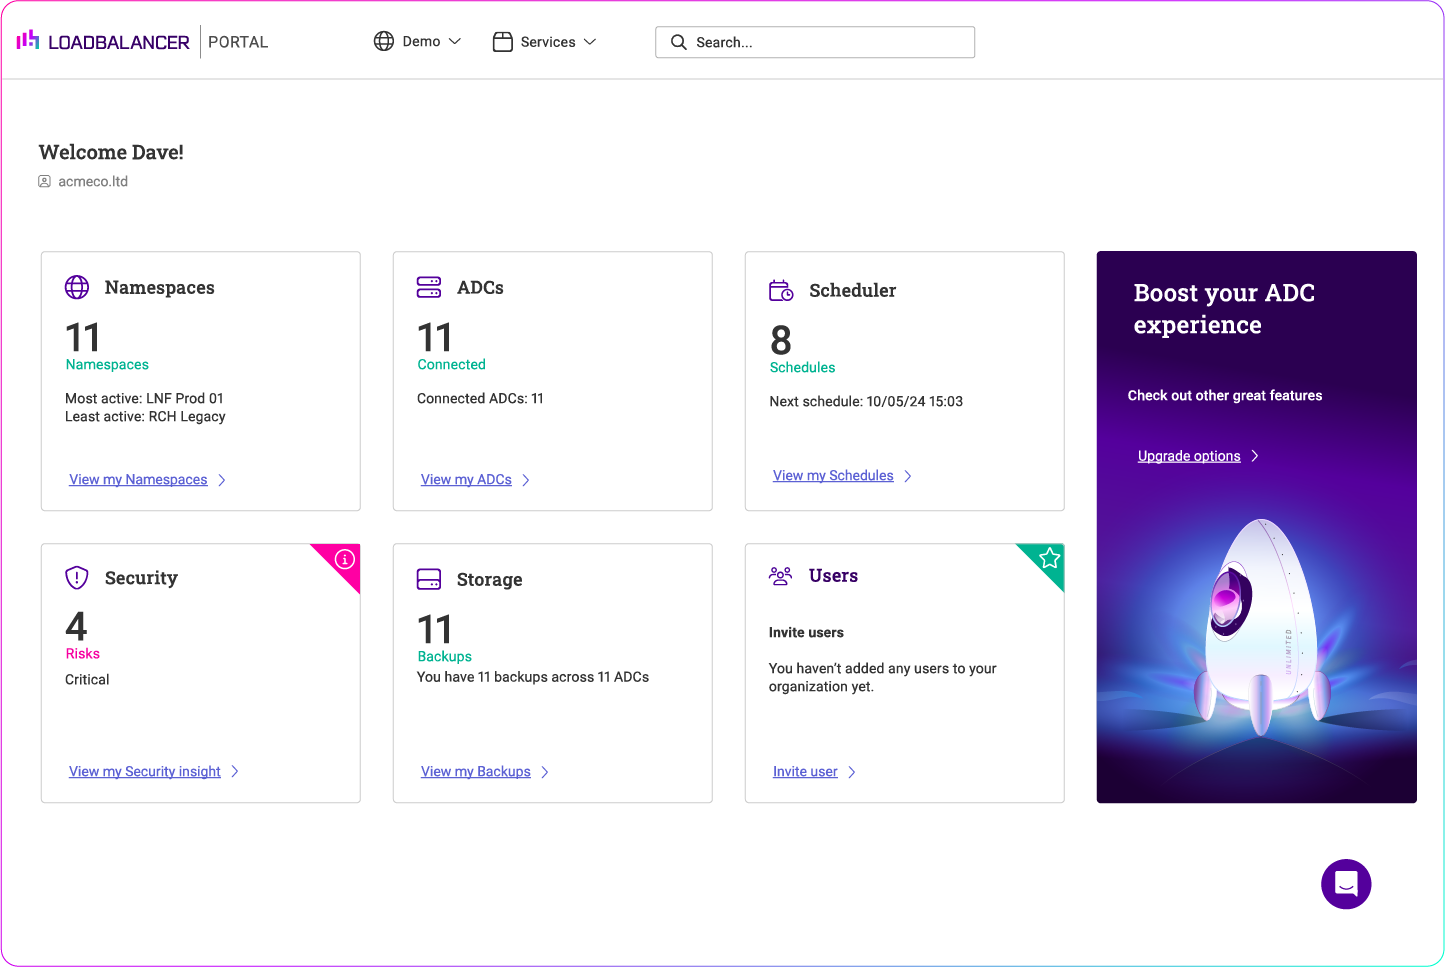
Task: Click the chevron beside View my Backups
Action: [545, 771]
